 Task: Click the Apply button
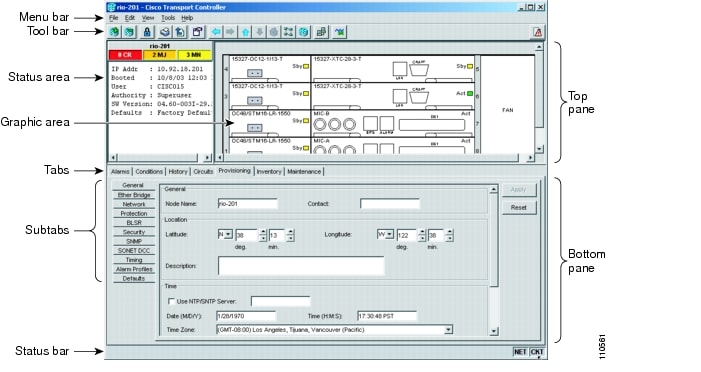tap(519, 190)
